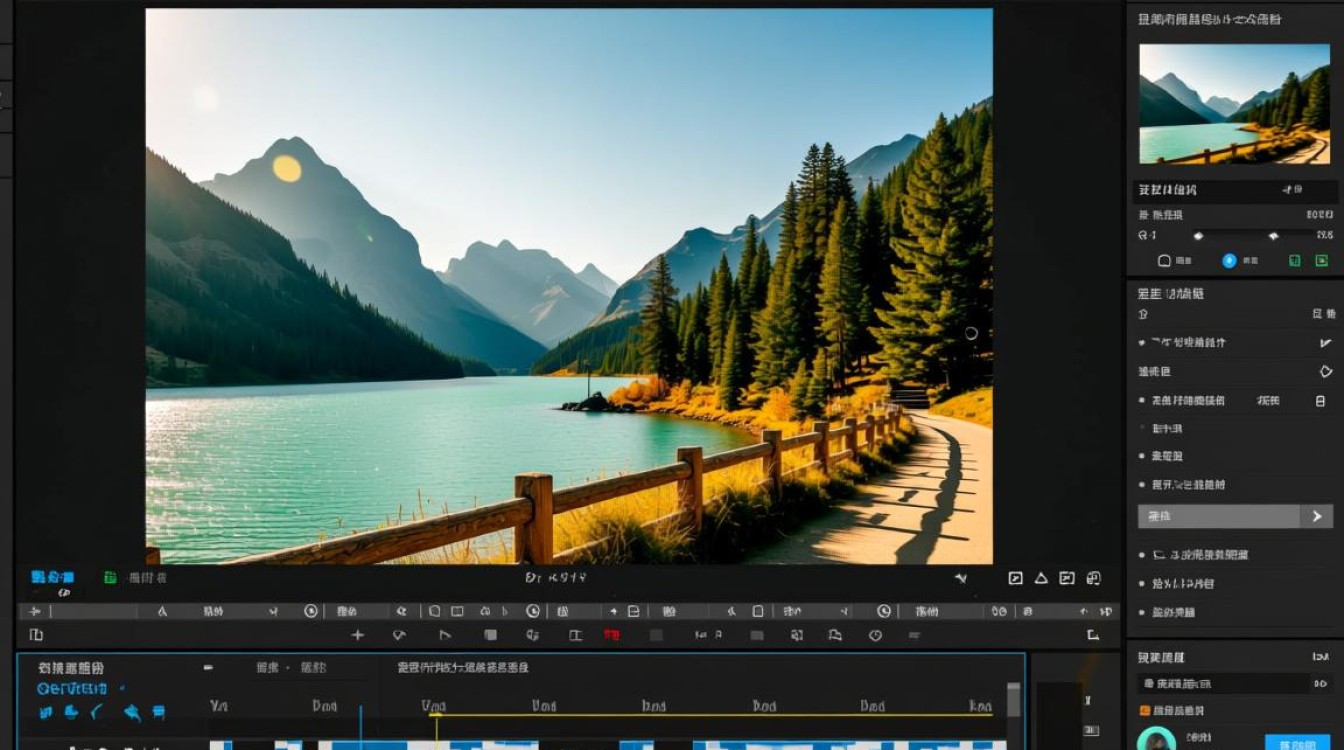Expand the first clock-icon dropdown in the upper toolbar row
The width and height of the screenshot is (1344, 750).
[311, 611]
